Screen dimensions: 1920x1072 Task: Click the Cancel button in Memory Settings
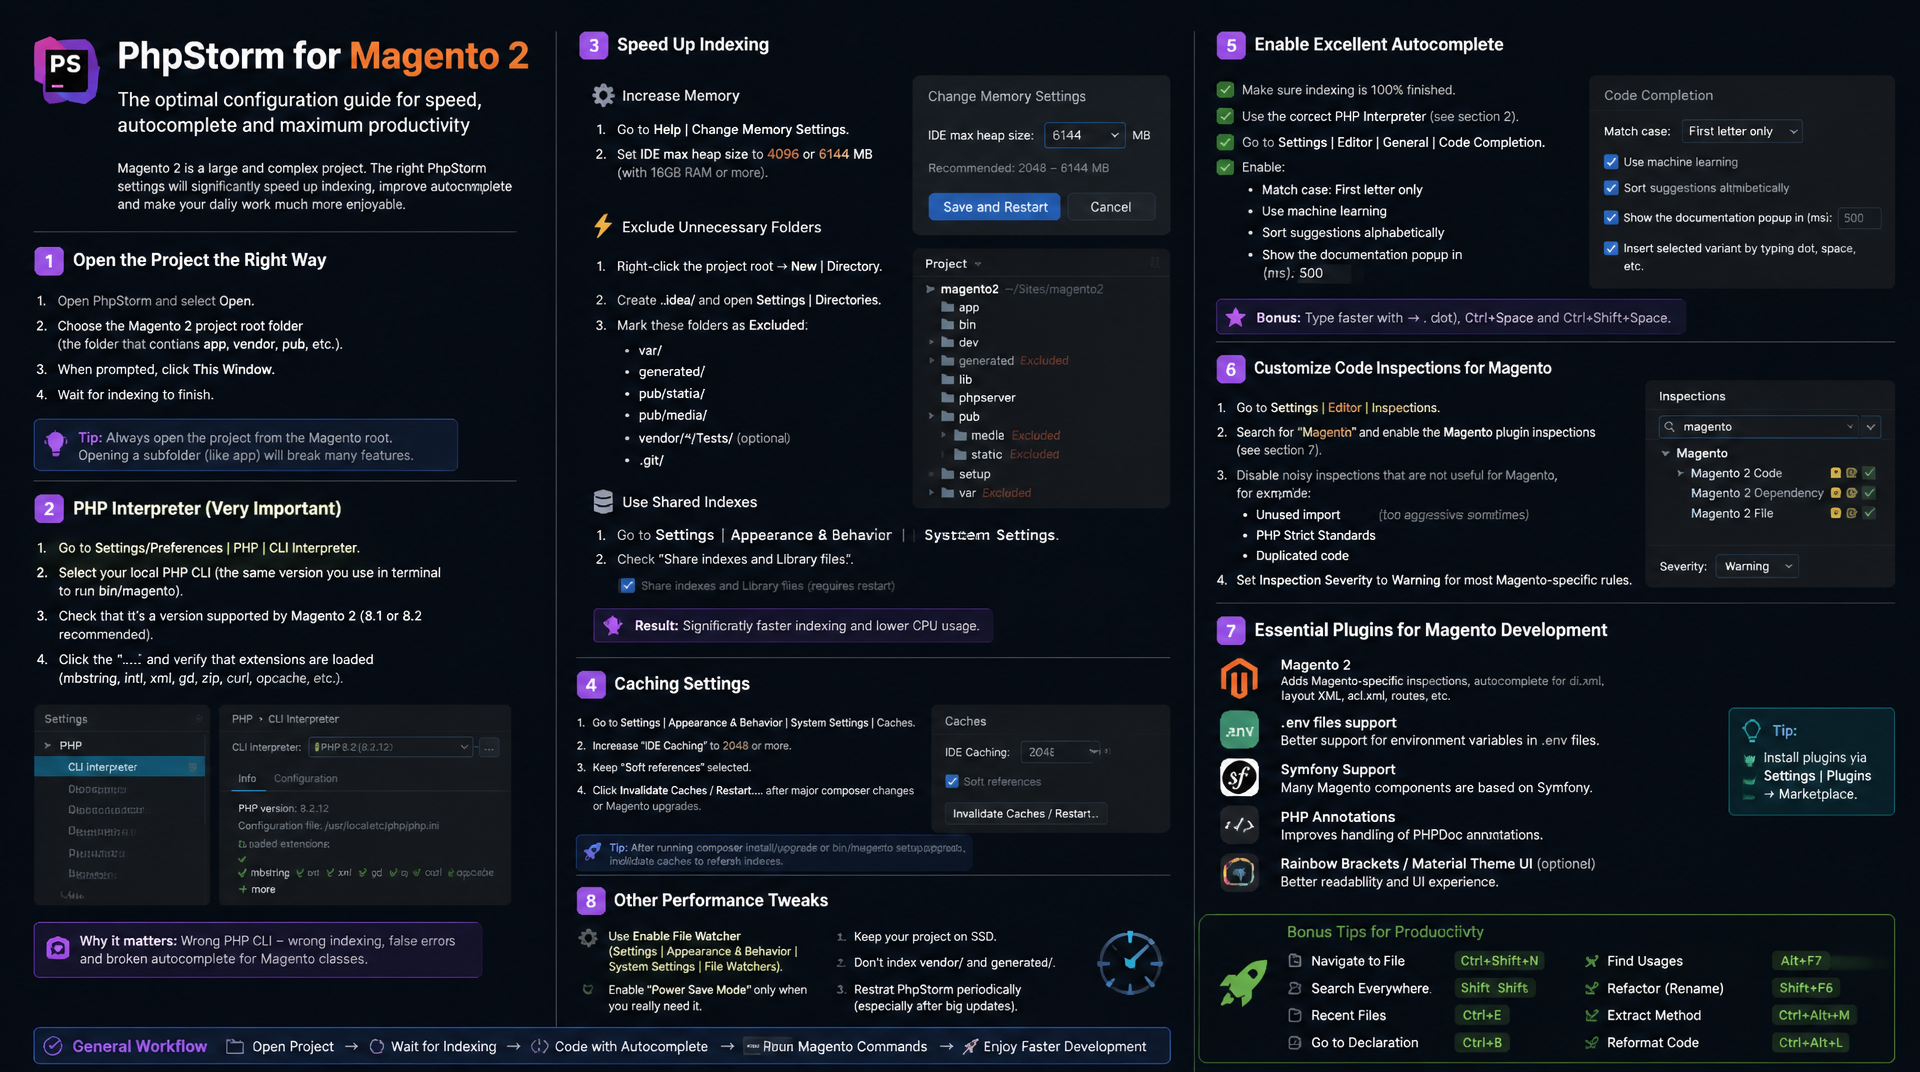click(1110, 207)
